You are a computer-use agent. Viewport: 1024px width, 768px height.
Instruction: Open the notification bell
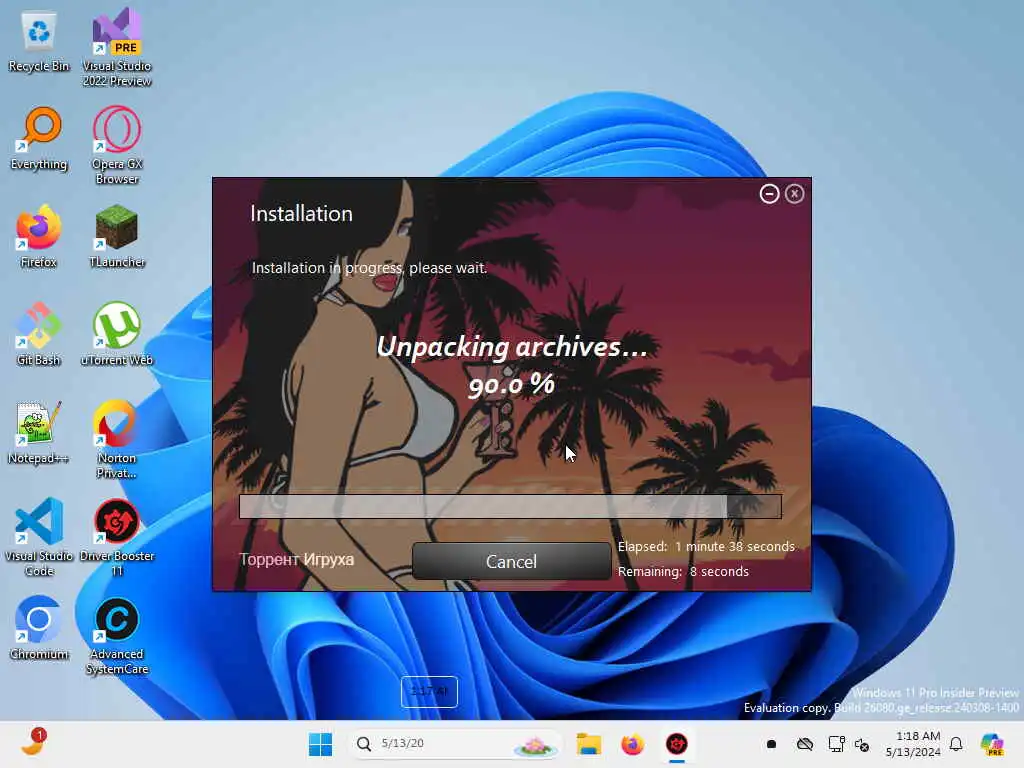coord(956,744)
